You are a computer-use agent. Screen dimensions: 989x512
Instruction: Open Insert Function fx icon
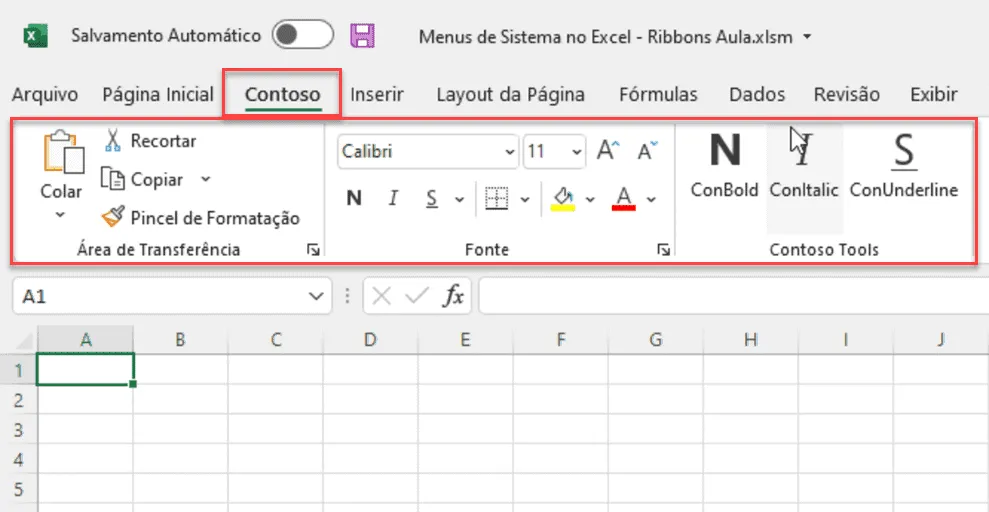click(453, 296)
